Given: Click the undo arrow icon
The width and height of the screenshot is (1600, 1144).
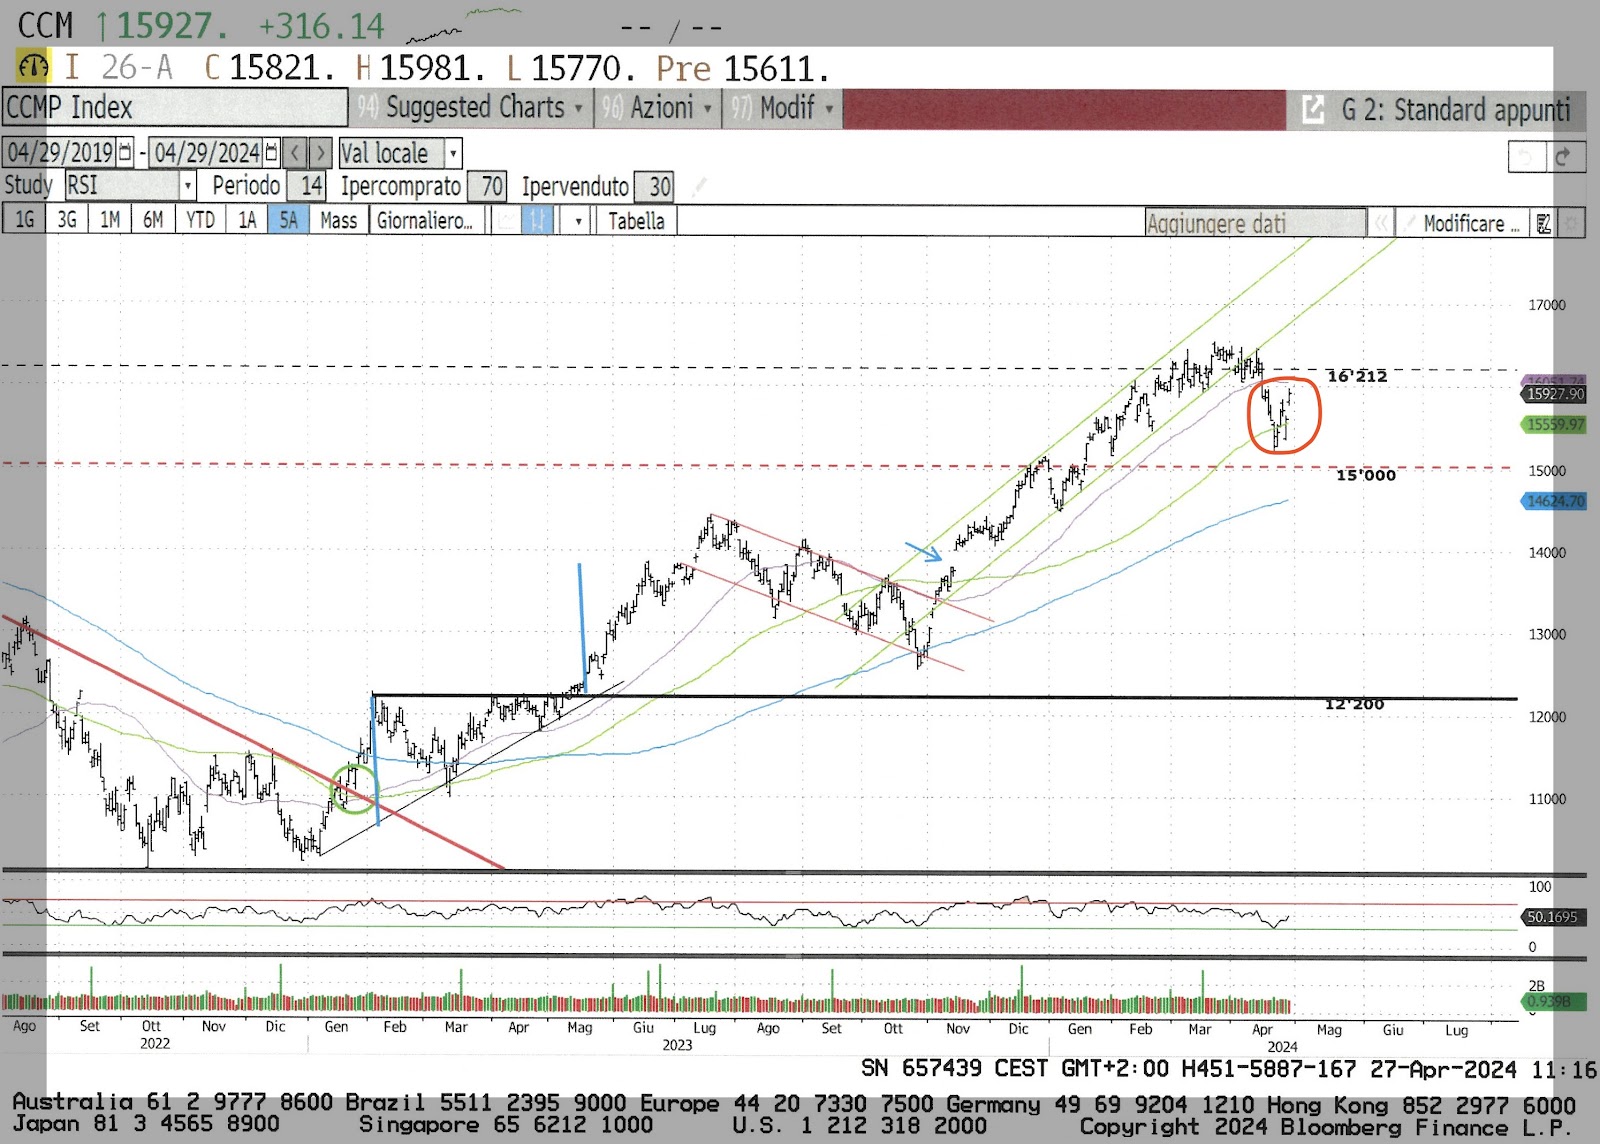Looking at the screenshot, I should coord(1527,157).
